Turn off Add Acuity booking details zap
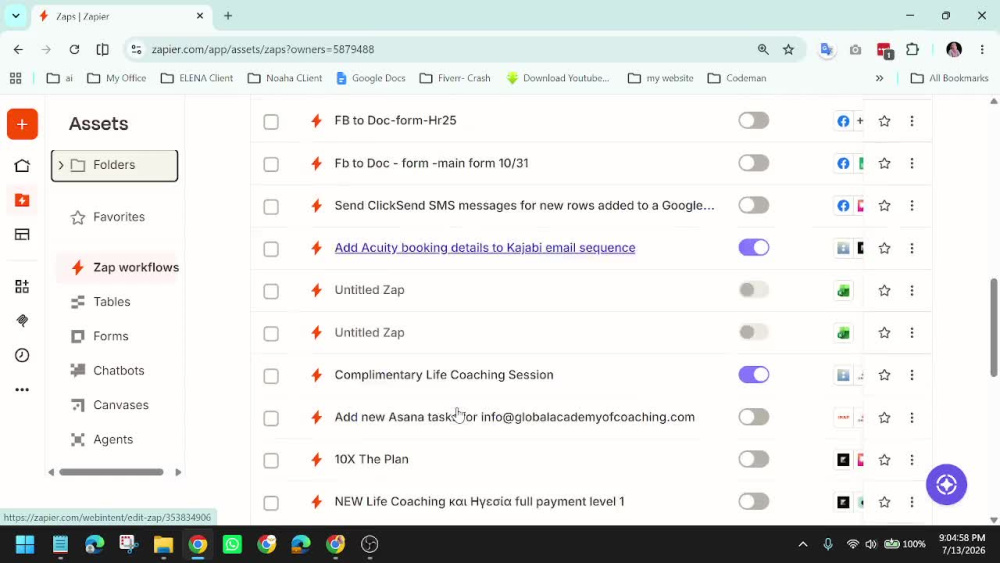 (753, 247)
